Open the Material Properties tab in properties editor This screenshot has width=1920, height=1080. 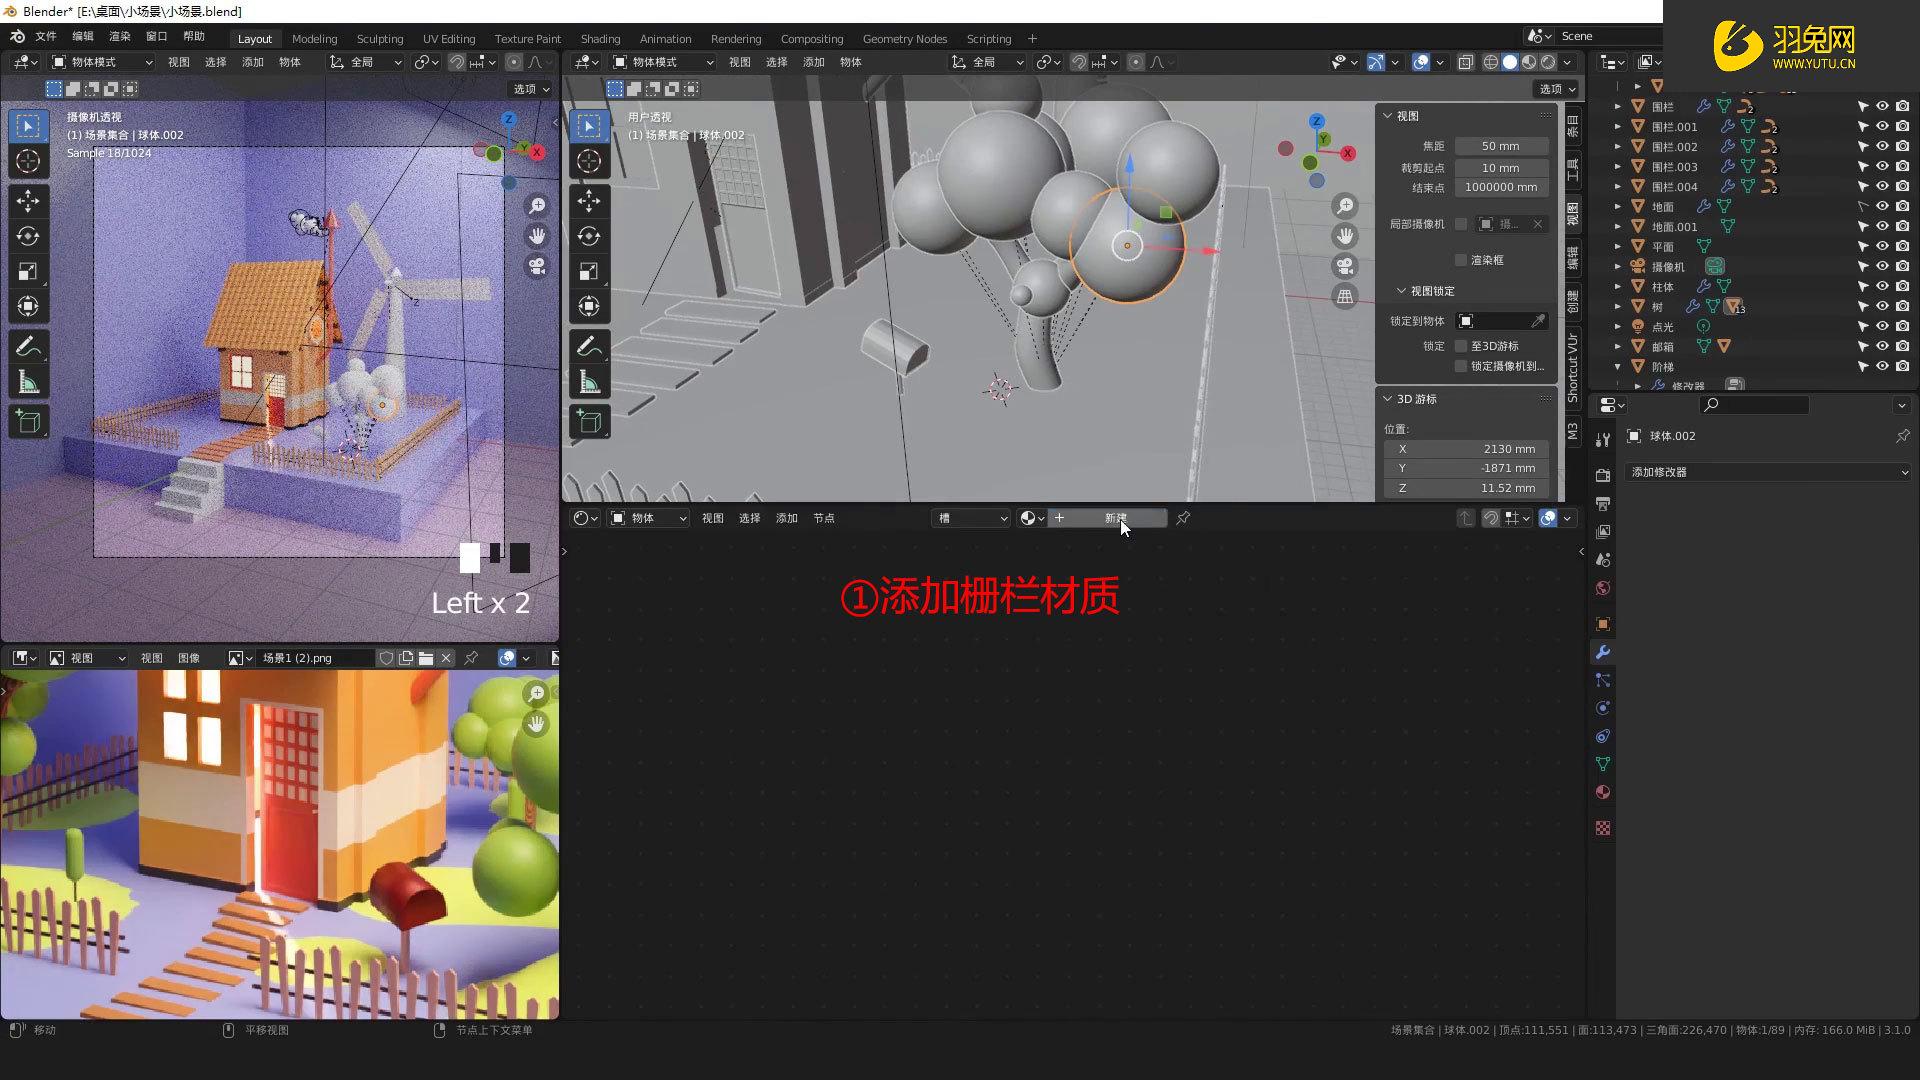click(x=1602, y=792)
